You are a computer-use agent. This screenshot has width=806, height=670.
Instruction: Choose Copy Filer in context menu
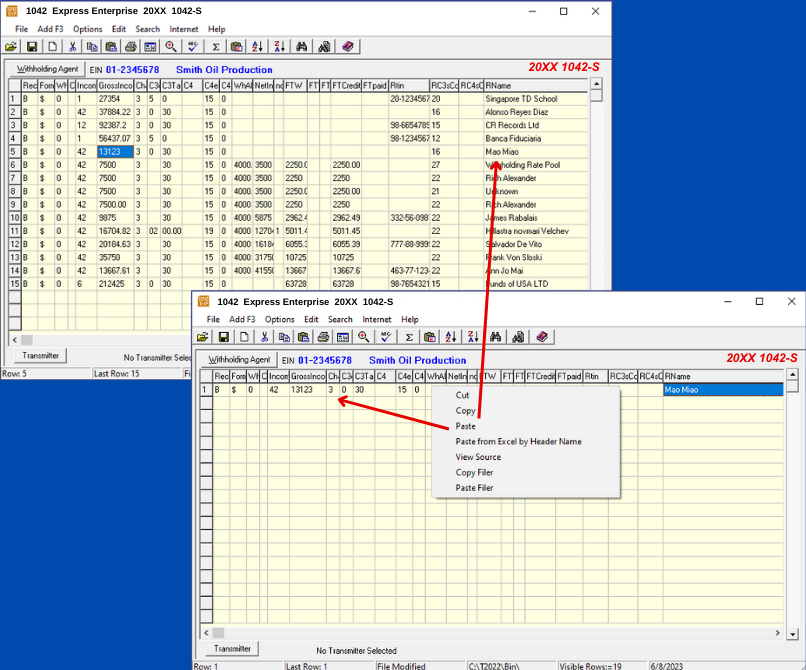click(474, 472)
